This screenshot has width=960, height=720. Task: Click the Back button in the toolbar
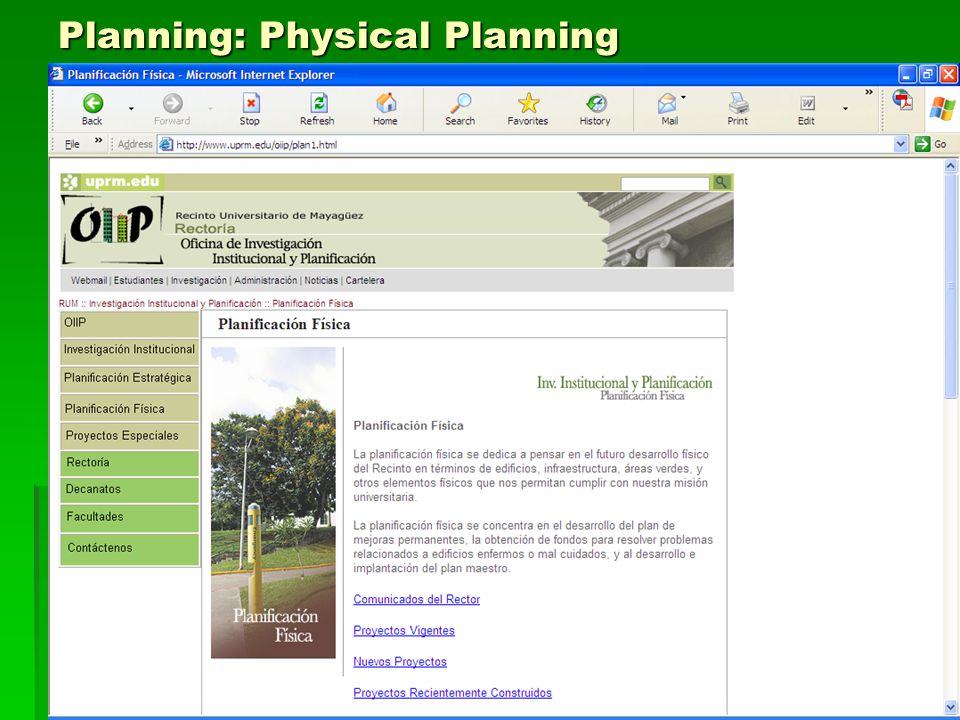point(93,109)
